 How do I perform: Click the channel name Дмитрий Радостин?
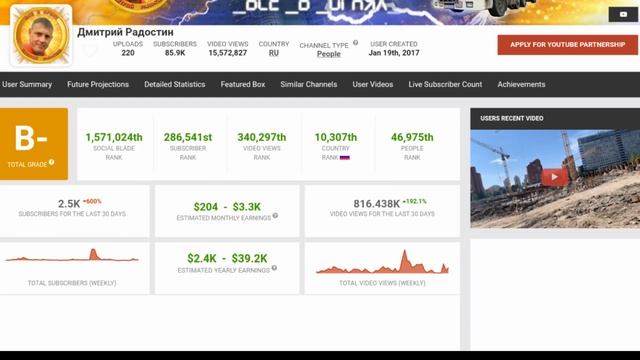[125, 32]
